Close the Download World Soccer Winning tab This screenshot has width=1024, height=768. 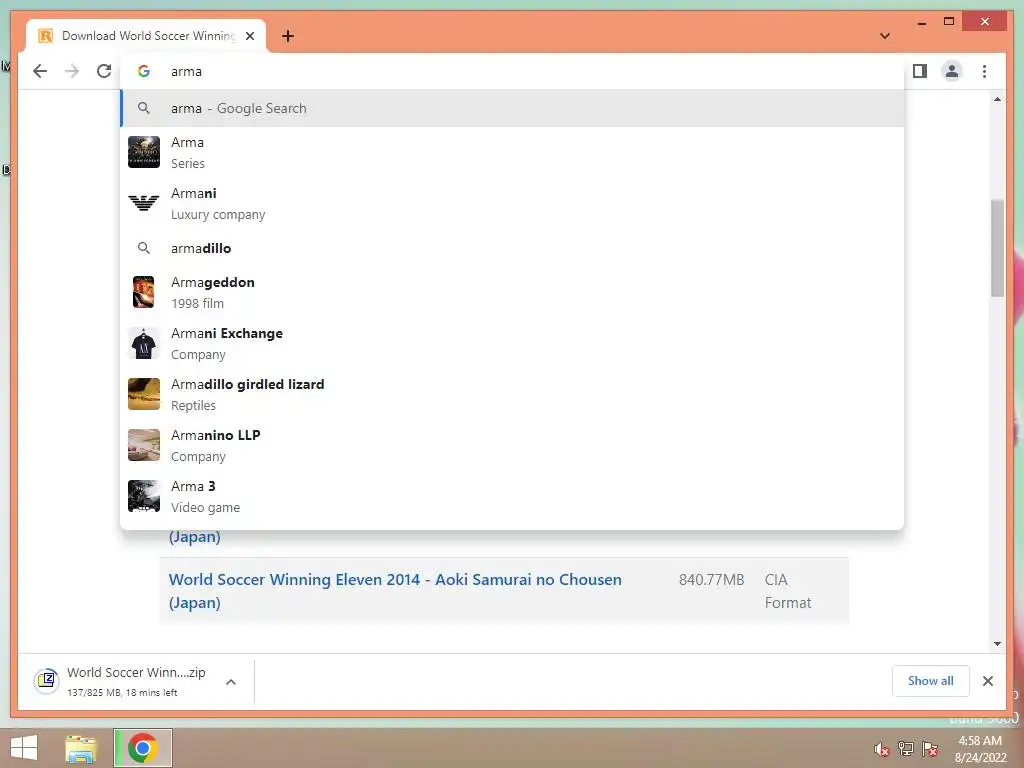[249, 36]
